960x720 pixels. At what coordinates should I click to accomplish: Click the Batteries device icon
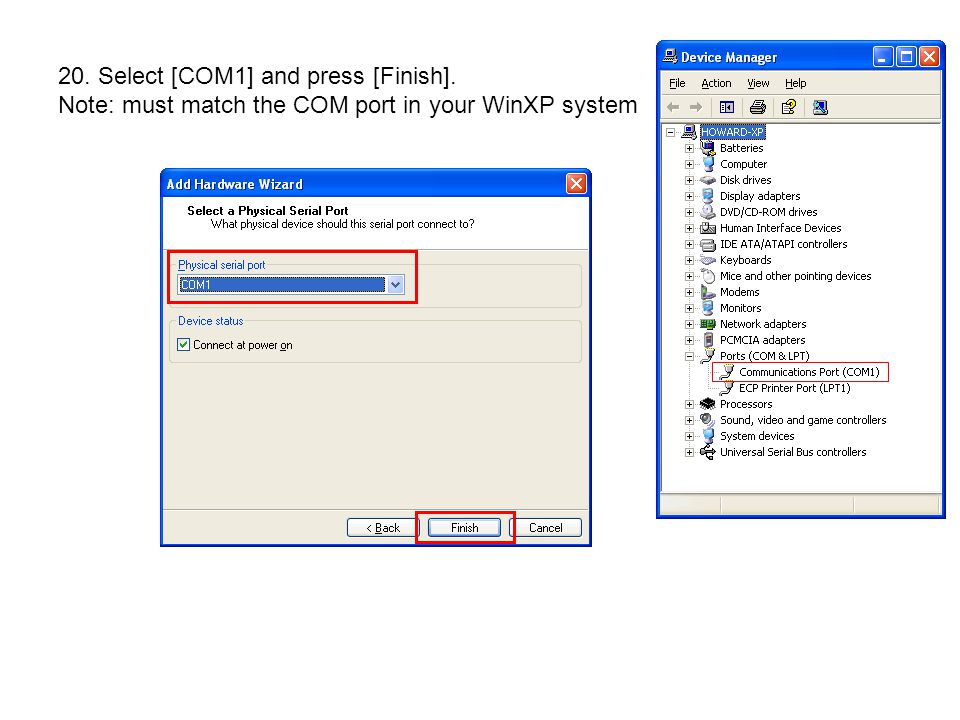pos(708,148)
